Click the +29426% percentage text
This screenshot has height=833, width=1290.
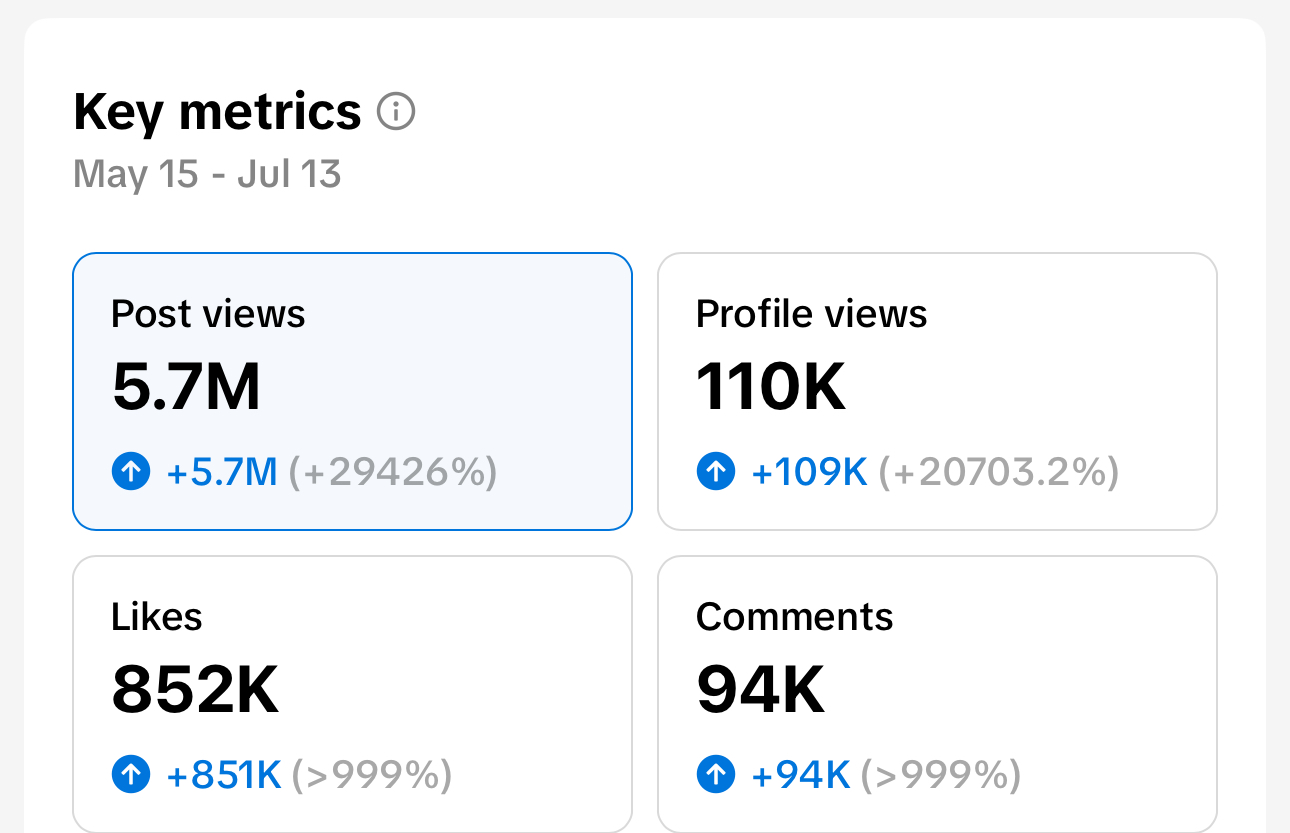click(x=393, y=471)
